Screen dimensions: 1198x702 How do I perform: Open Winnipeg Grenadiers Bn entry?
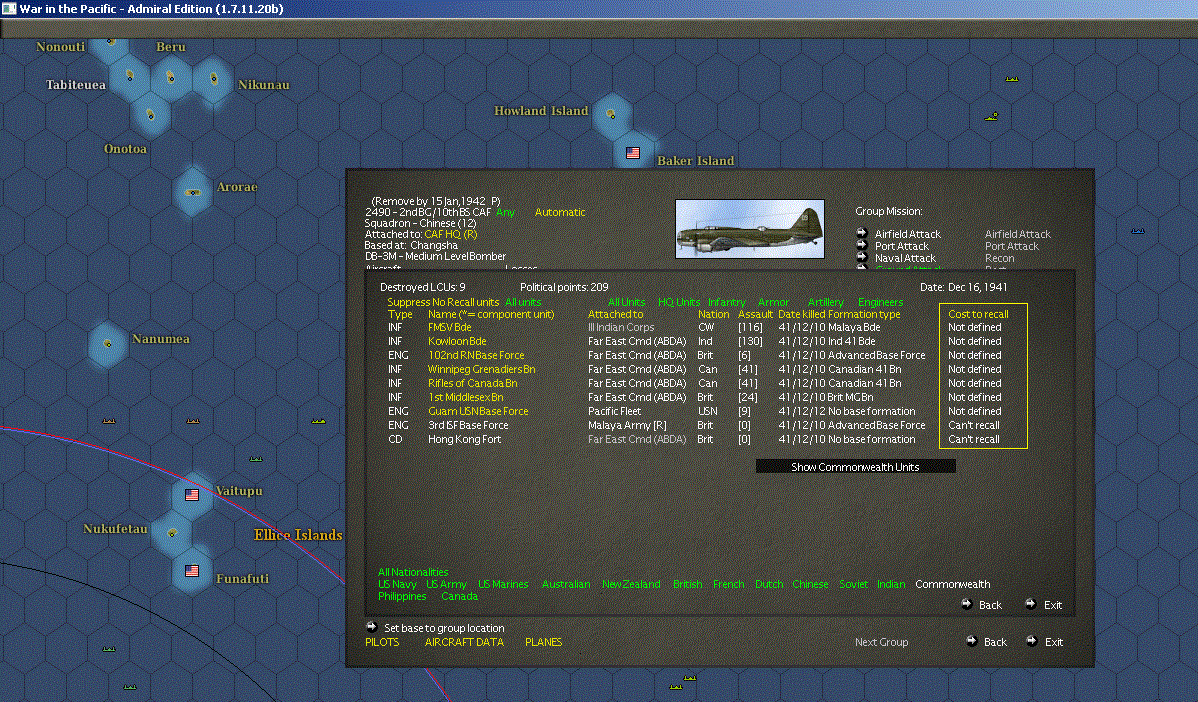[481, 370]
